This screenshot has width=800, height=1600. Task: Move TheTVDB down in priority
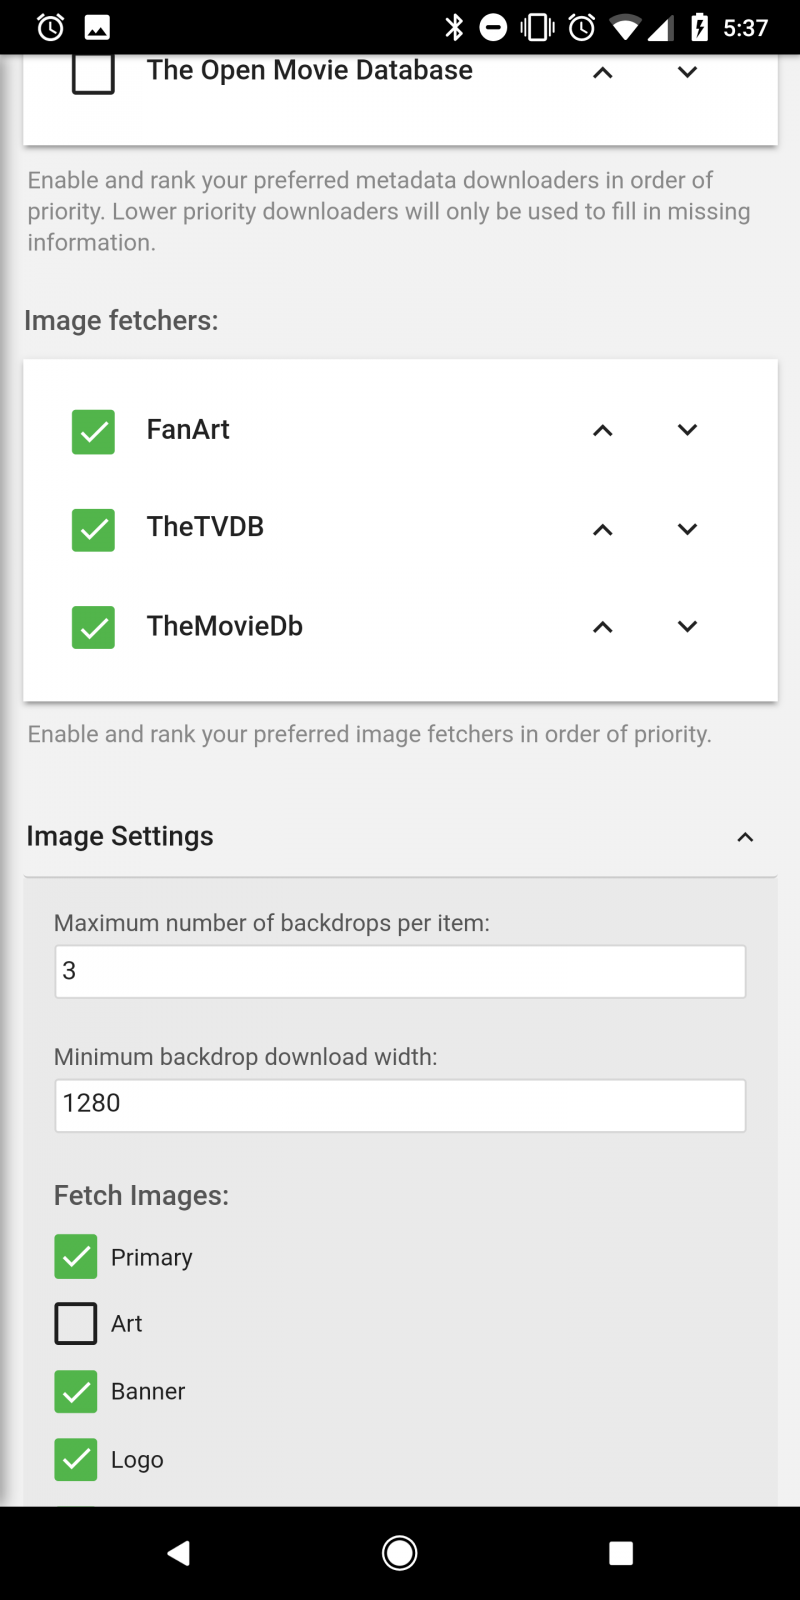coord(687,529)
